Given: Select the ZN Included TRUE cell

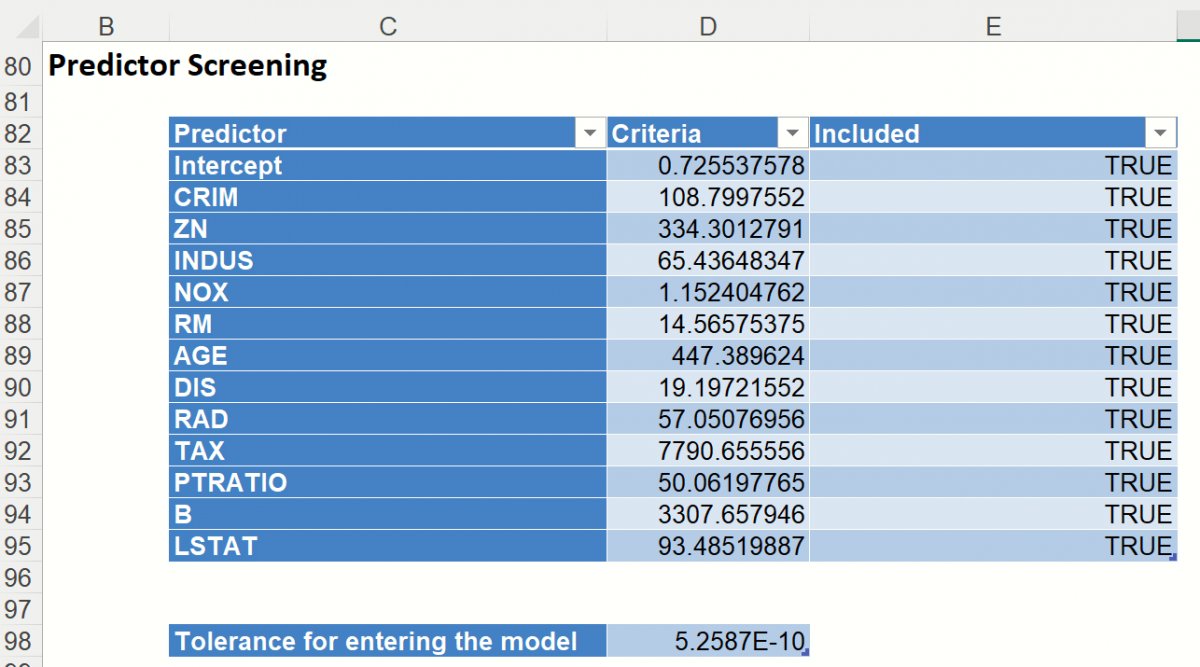Looking at the screenshot, I should pos(993,229).
